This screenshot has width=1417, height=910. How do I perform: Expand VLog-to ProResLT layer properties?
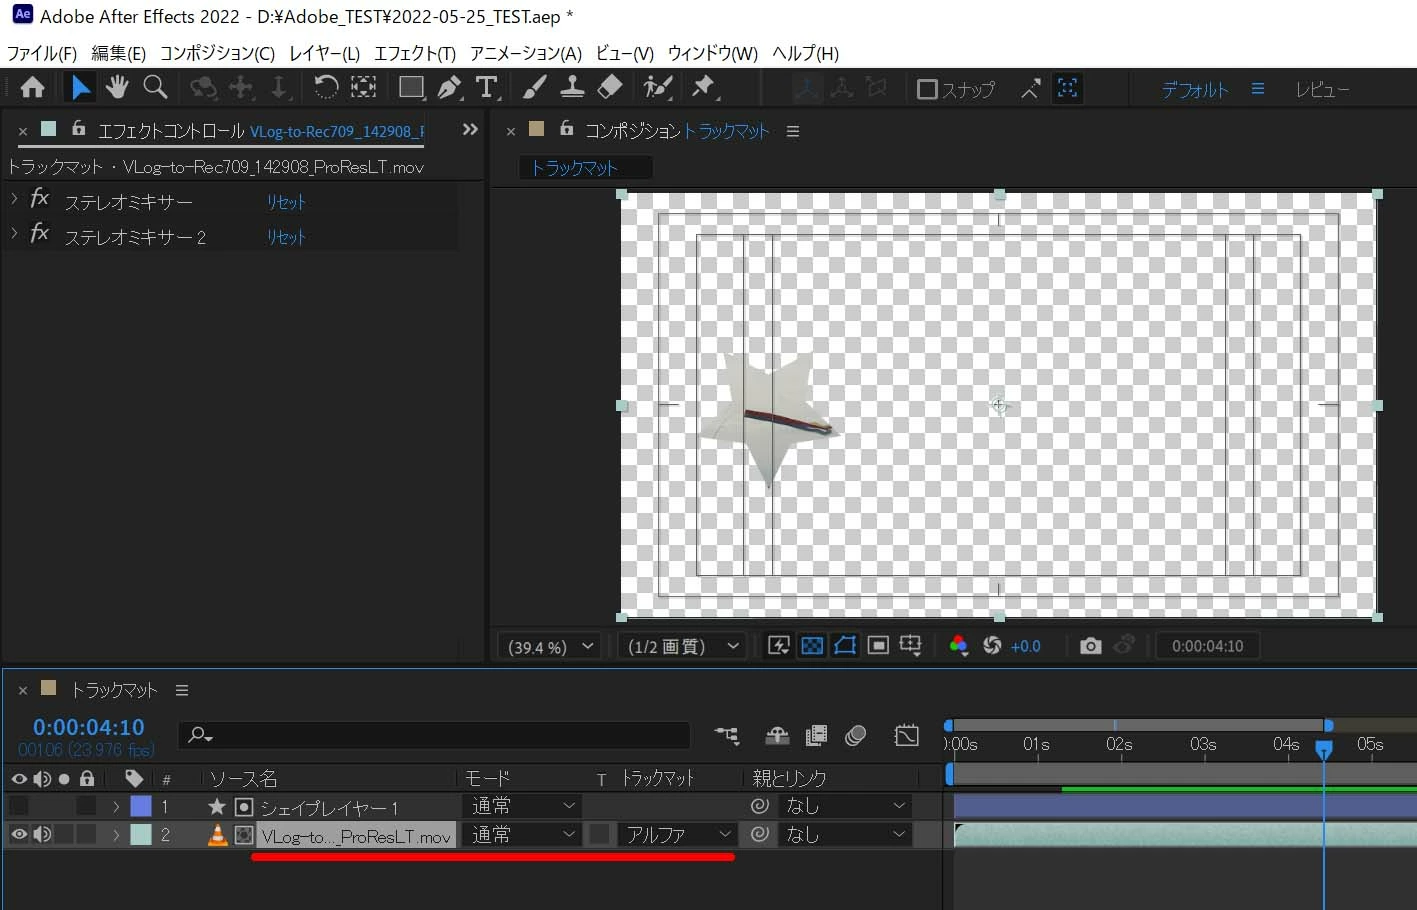[x=116, y=834]
